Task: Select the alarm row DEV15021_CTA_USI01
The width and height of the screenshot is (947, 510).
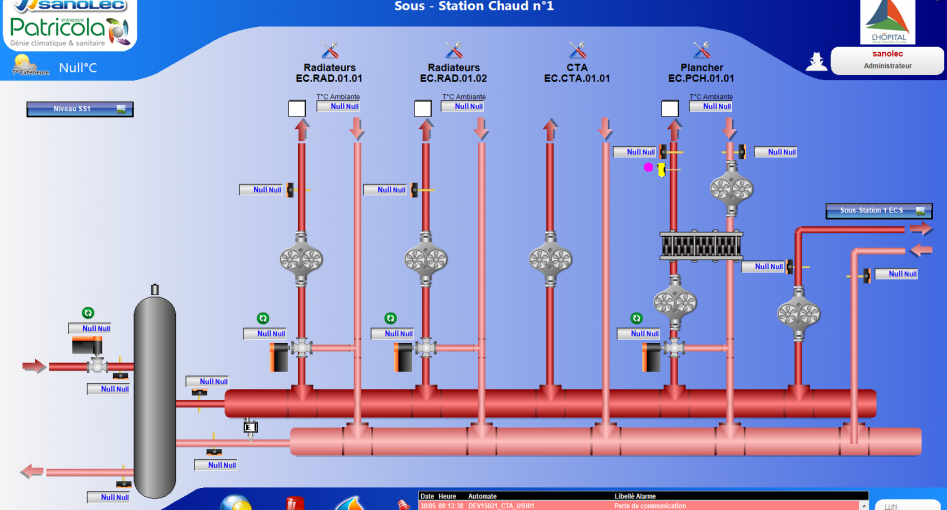Action: click(642, 505)
